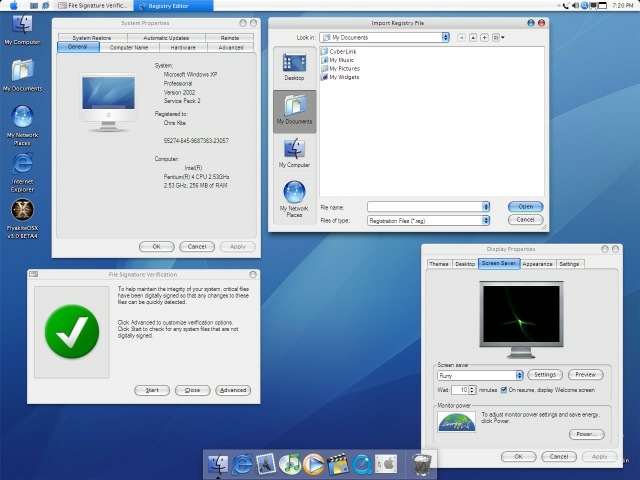Viewport: 640px width, 480px height.
Task: Go back in Import Registry File toolbar
Action: 461,38
